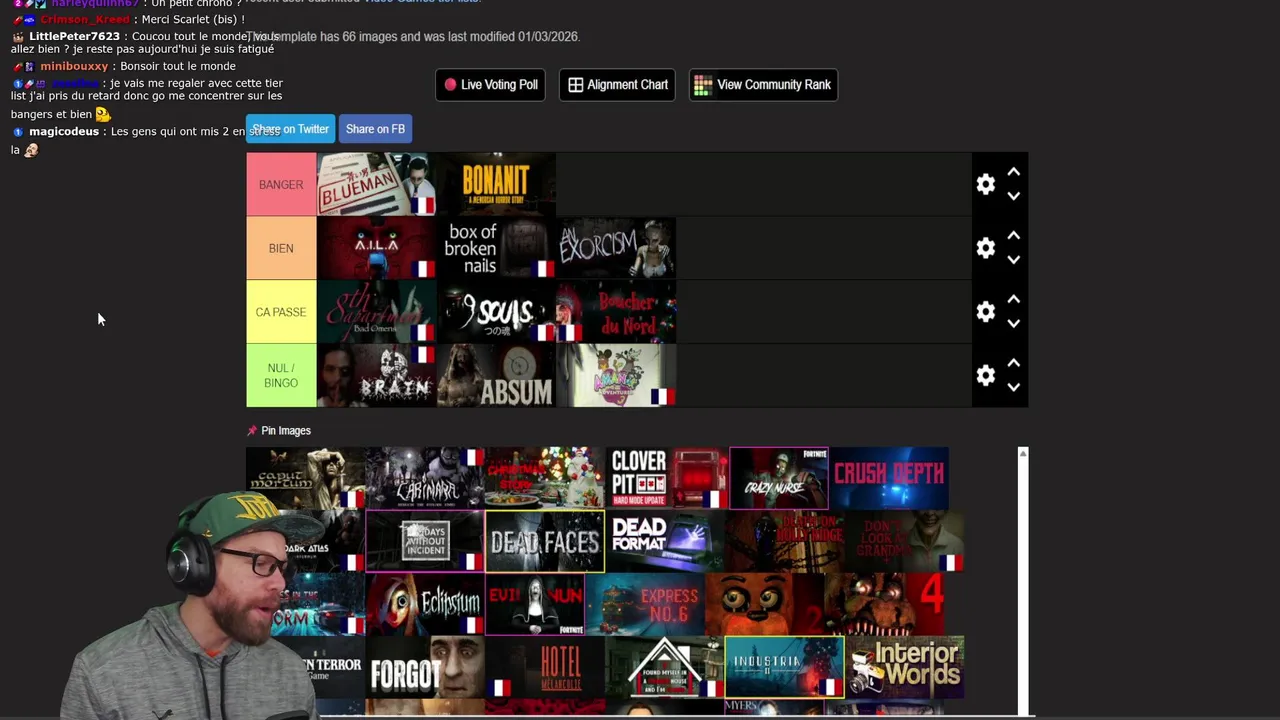Pick Don't Look at Grandma image

[905, 541]
